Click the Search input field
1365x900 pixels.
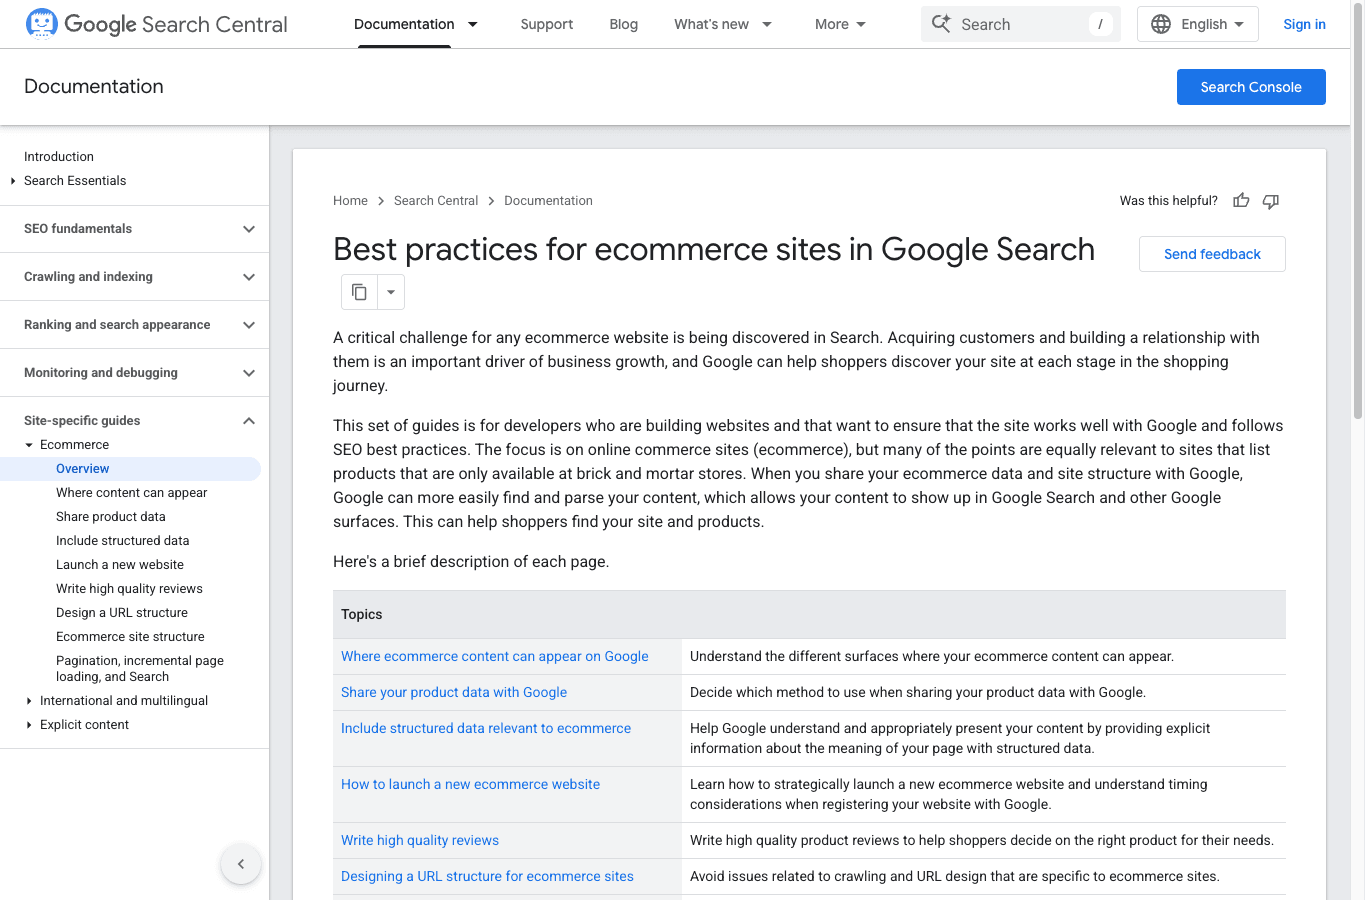(x=1021, y=24)
